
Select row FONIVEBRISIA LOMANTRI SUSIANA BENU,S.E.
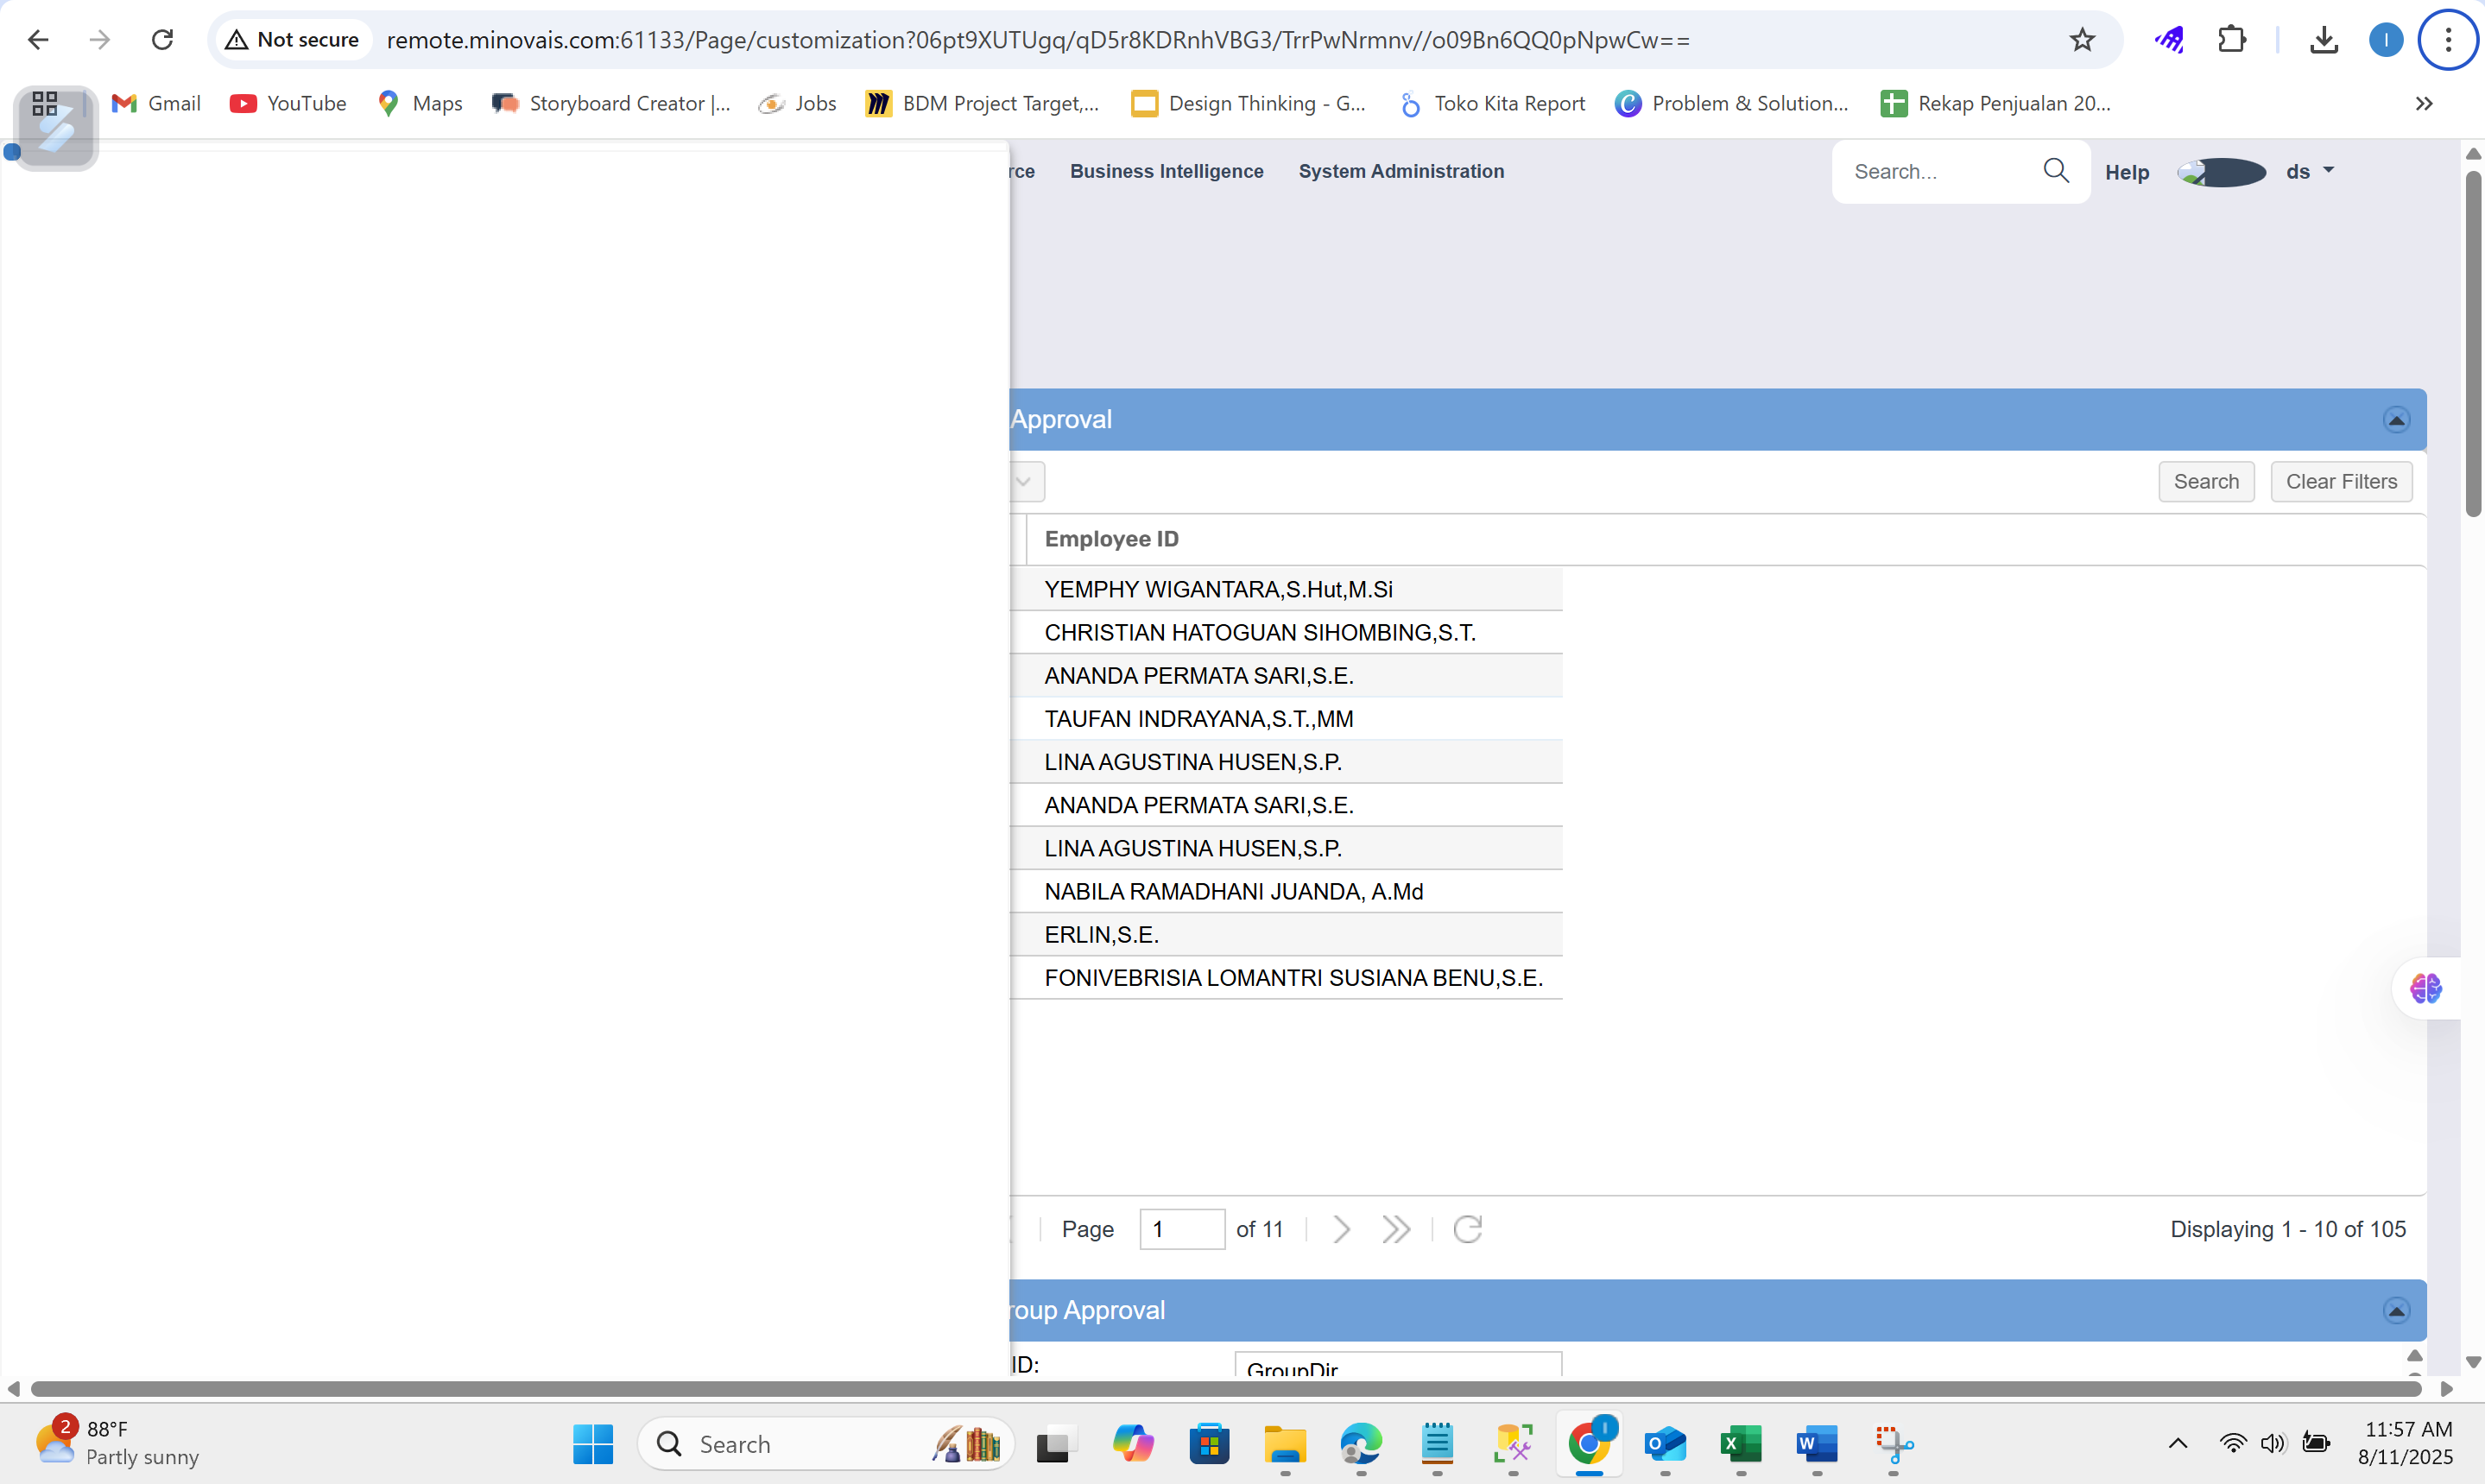click(x=1286, y=978)
